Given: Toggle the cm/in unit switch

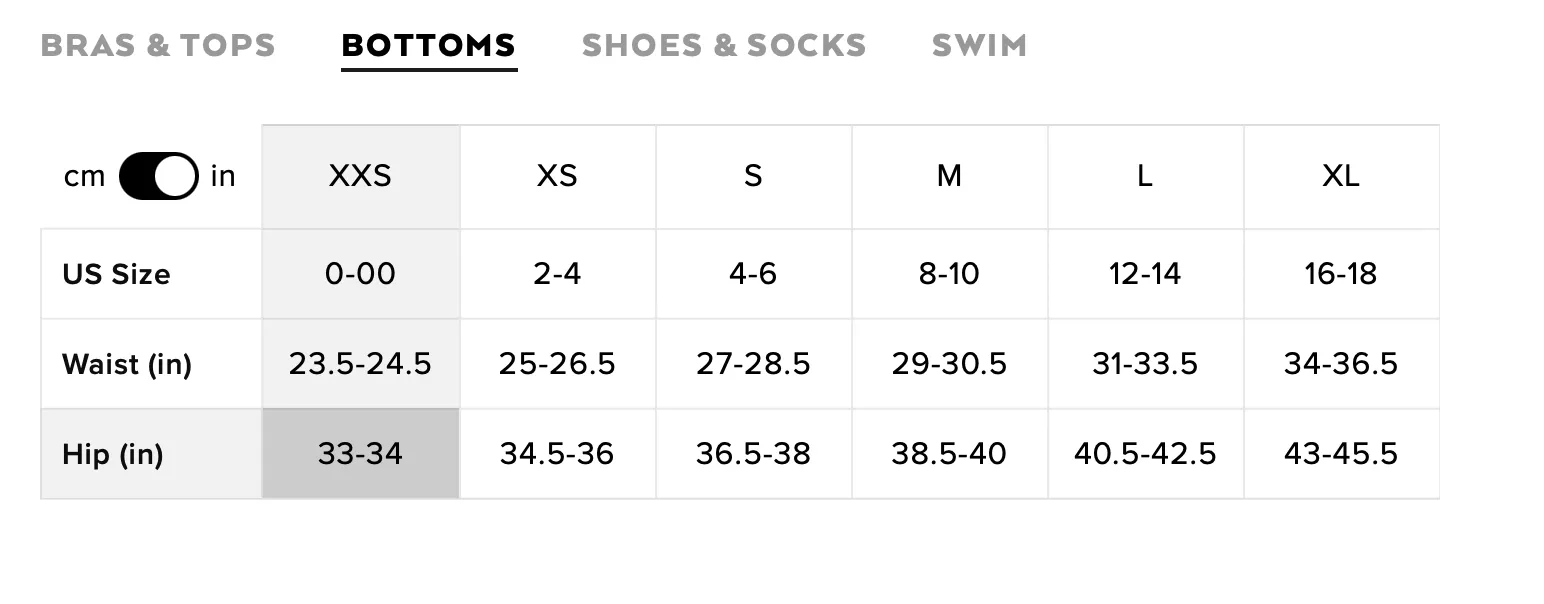Looking at the screenshot, I should click(158, 176).
